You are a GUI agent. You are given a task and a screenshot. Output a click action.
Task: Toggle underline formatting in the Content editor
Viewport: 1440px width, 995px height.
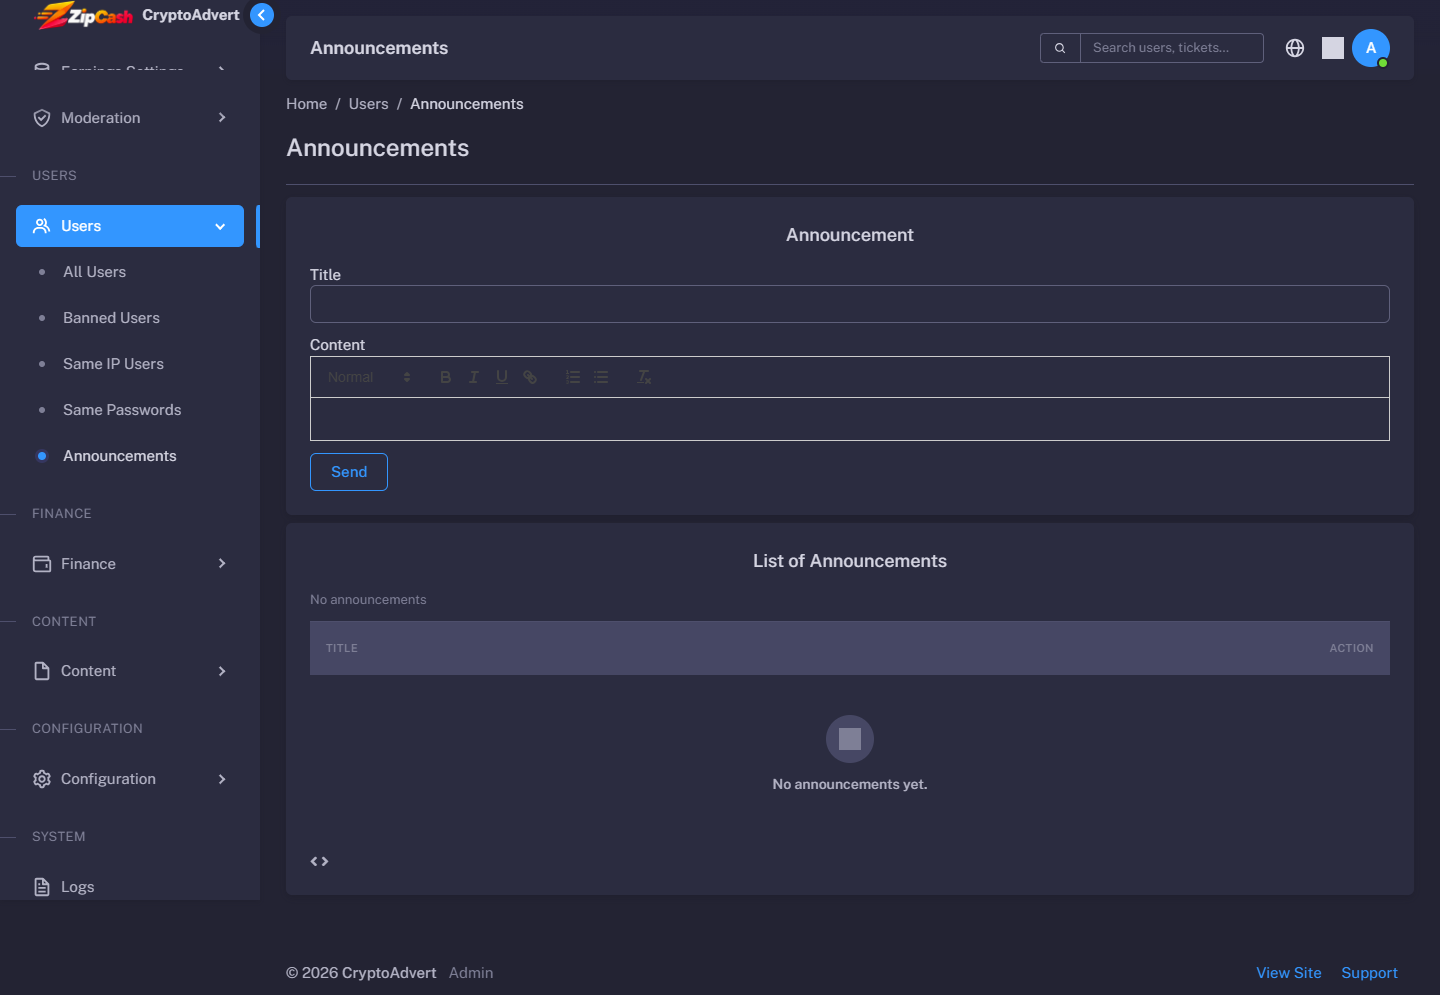coord(502,377)
